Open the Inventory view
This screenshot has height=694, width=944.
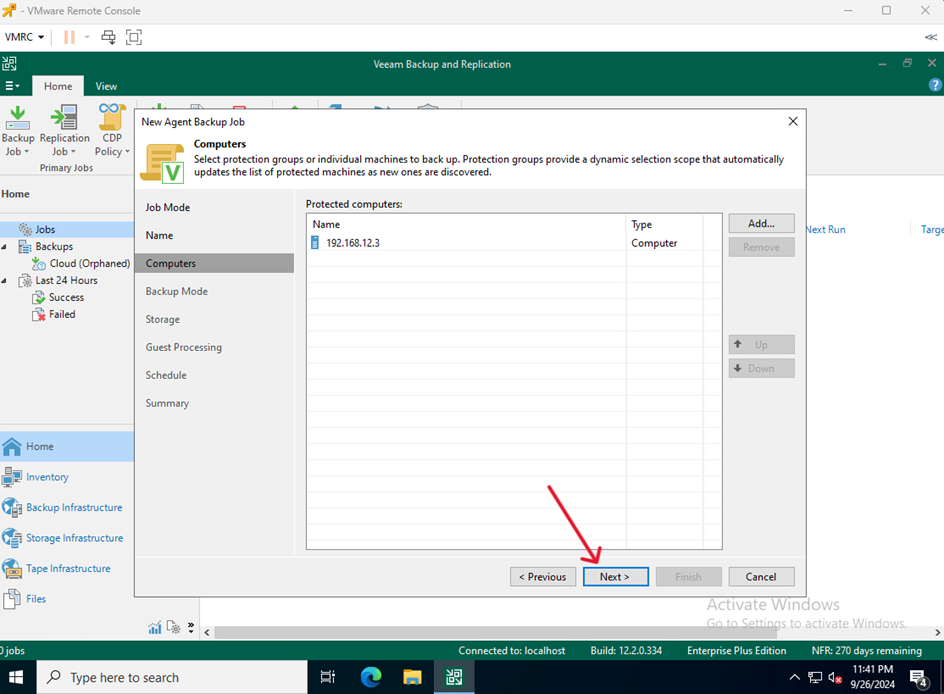47,477
